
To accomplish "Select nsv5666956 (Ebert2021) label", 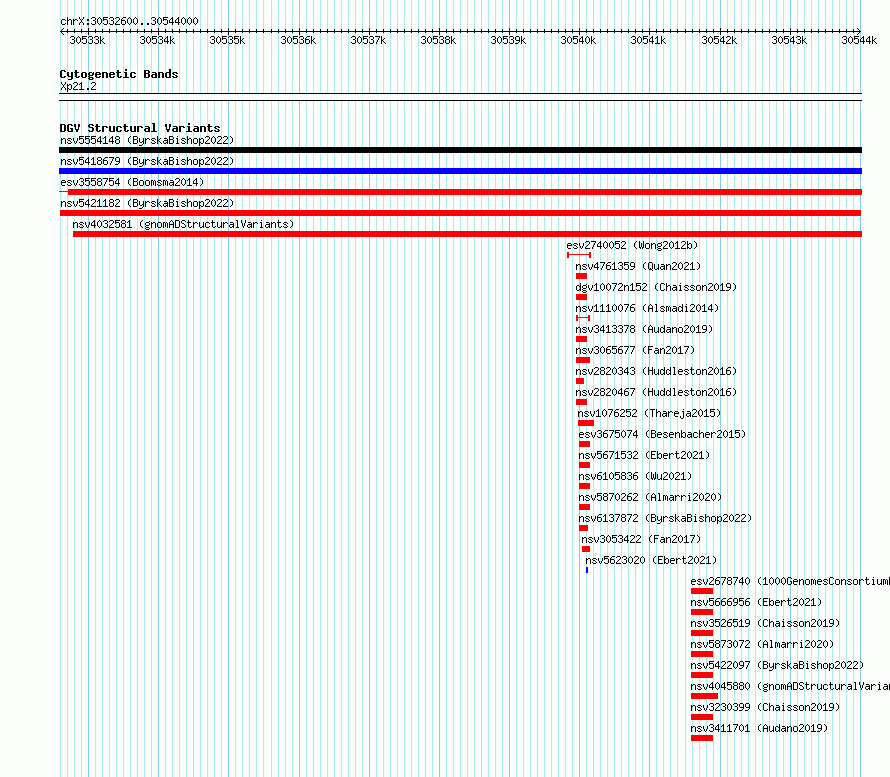I will (756, 602).
